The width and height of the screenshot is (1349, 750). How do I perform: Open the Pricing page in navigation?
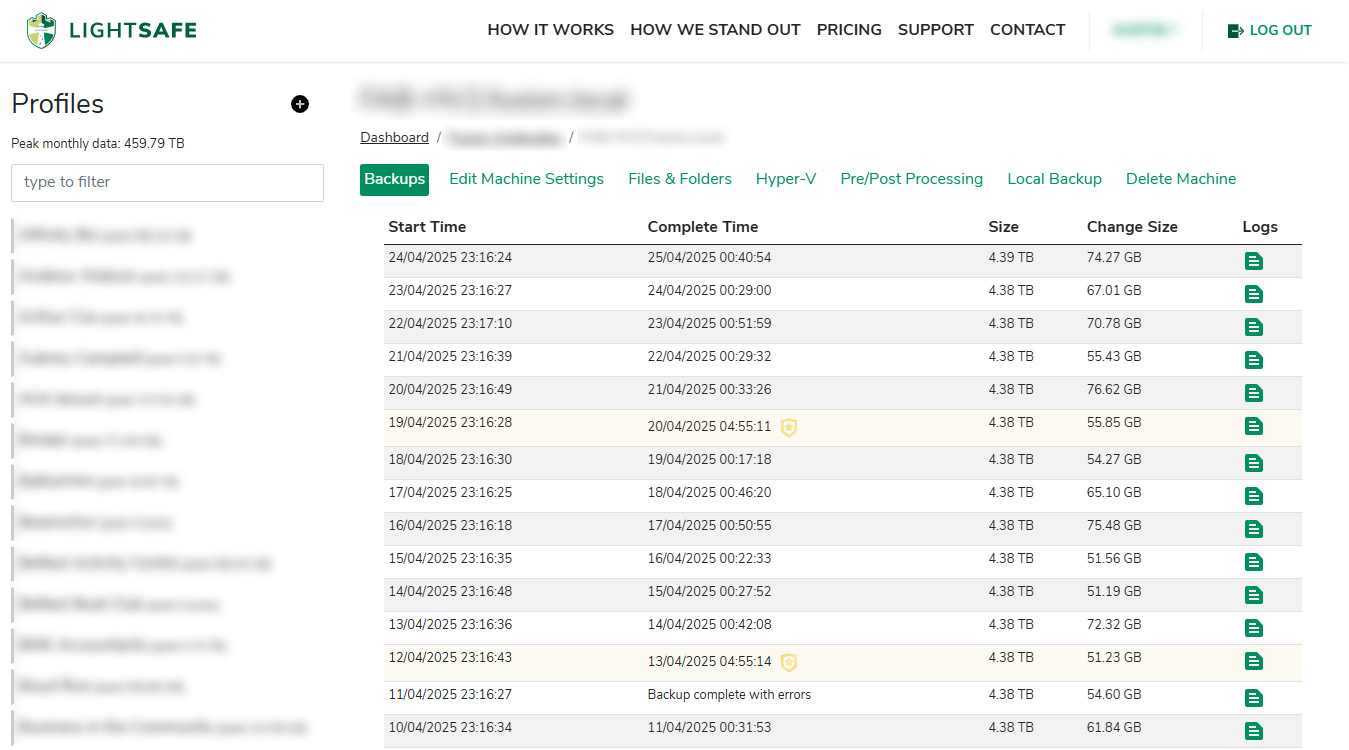tap(849, 30)
